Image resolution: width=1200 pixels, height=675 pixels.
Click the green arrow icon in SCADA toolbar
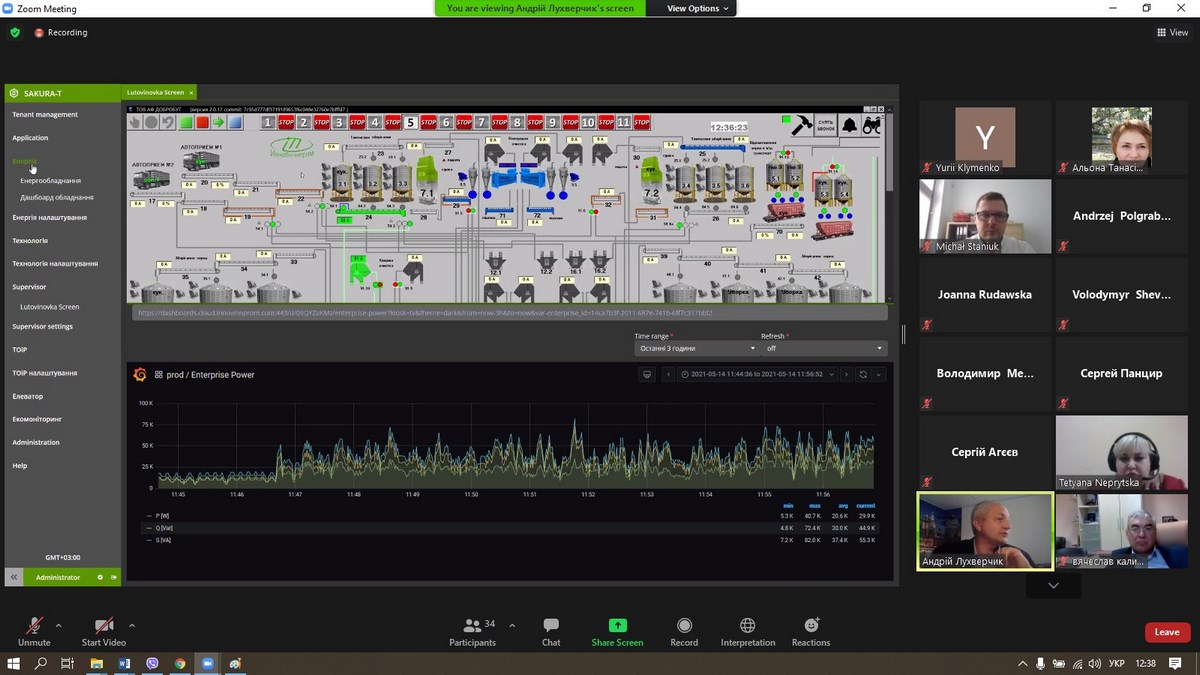(x=218, y=122)
